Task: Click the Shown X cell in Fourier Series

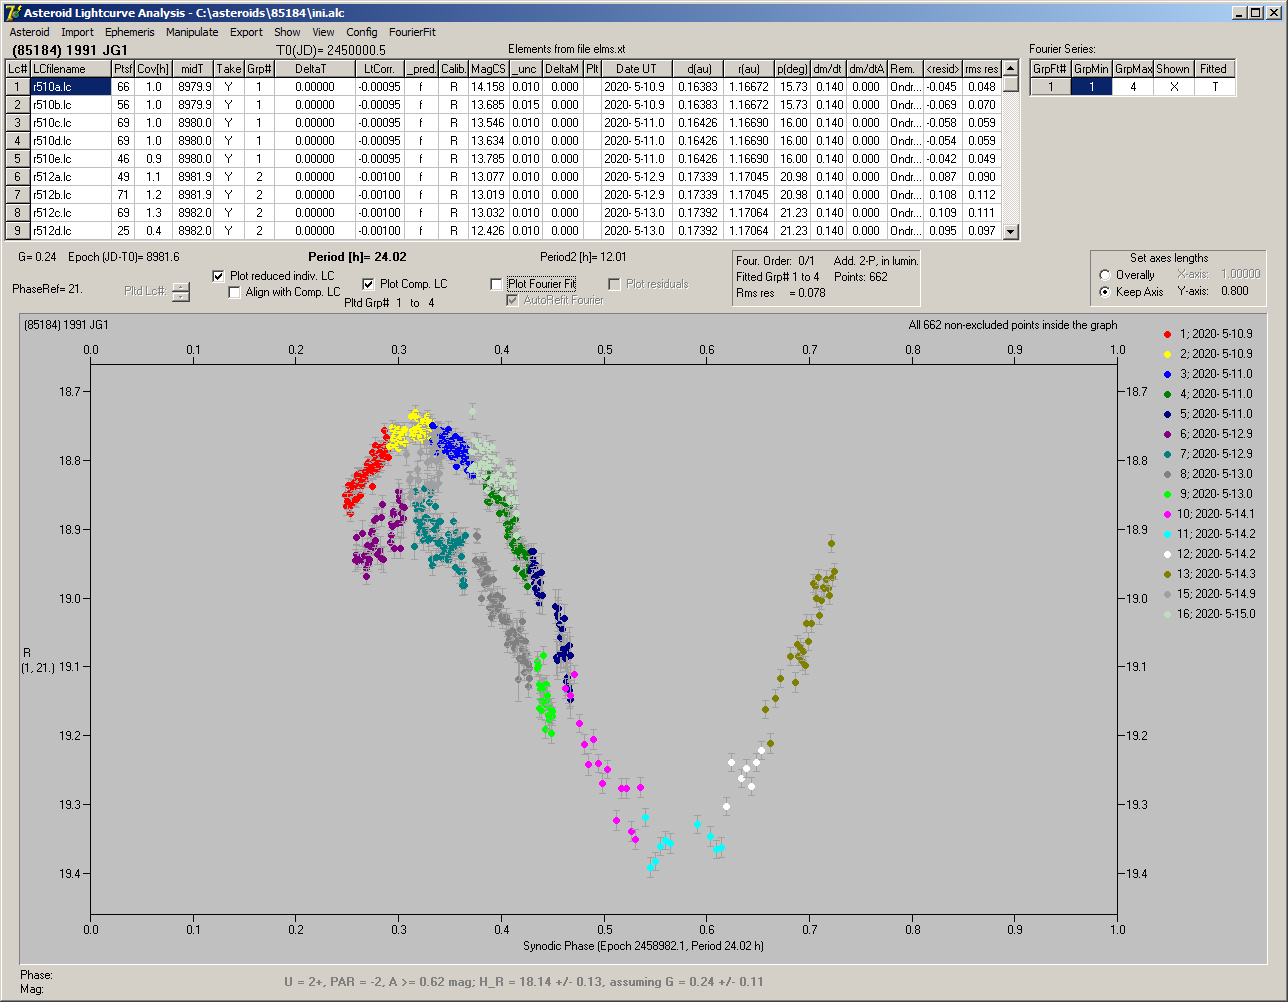Action: pos(1173,87)
